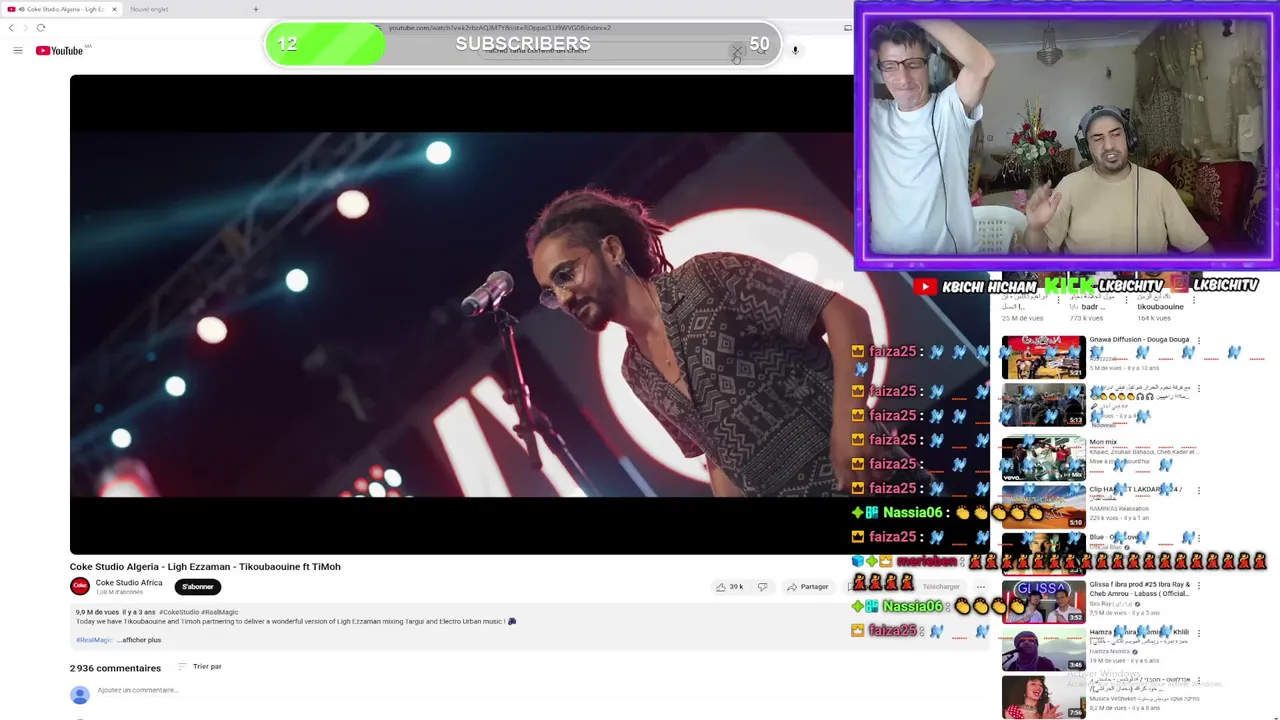The width and height of the screenshot is (1280, 720).
Task: Open Glissa f ibra prod #25 title
Action: tap(1140, 589)
